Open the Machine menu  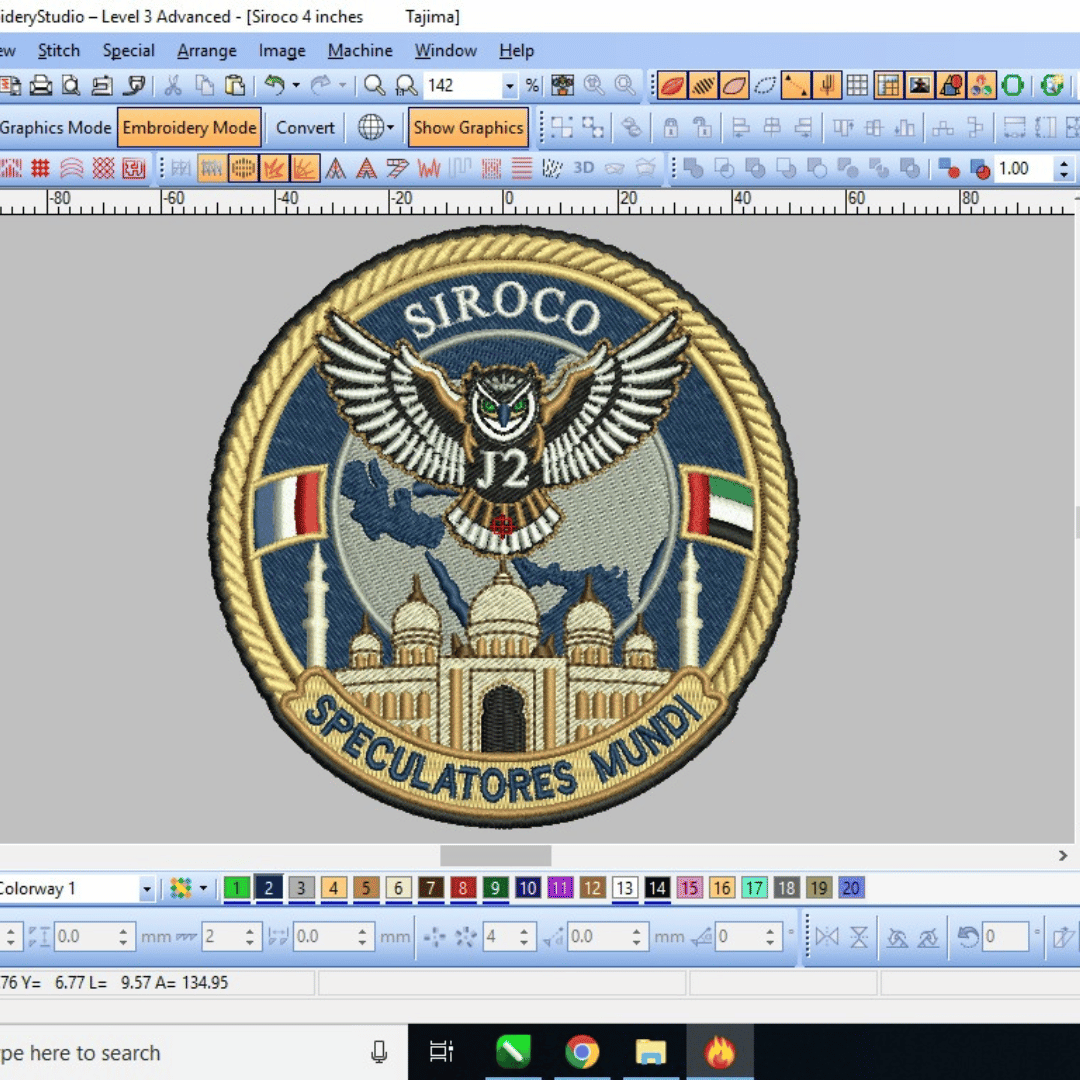pos(360,51)
